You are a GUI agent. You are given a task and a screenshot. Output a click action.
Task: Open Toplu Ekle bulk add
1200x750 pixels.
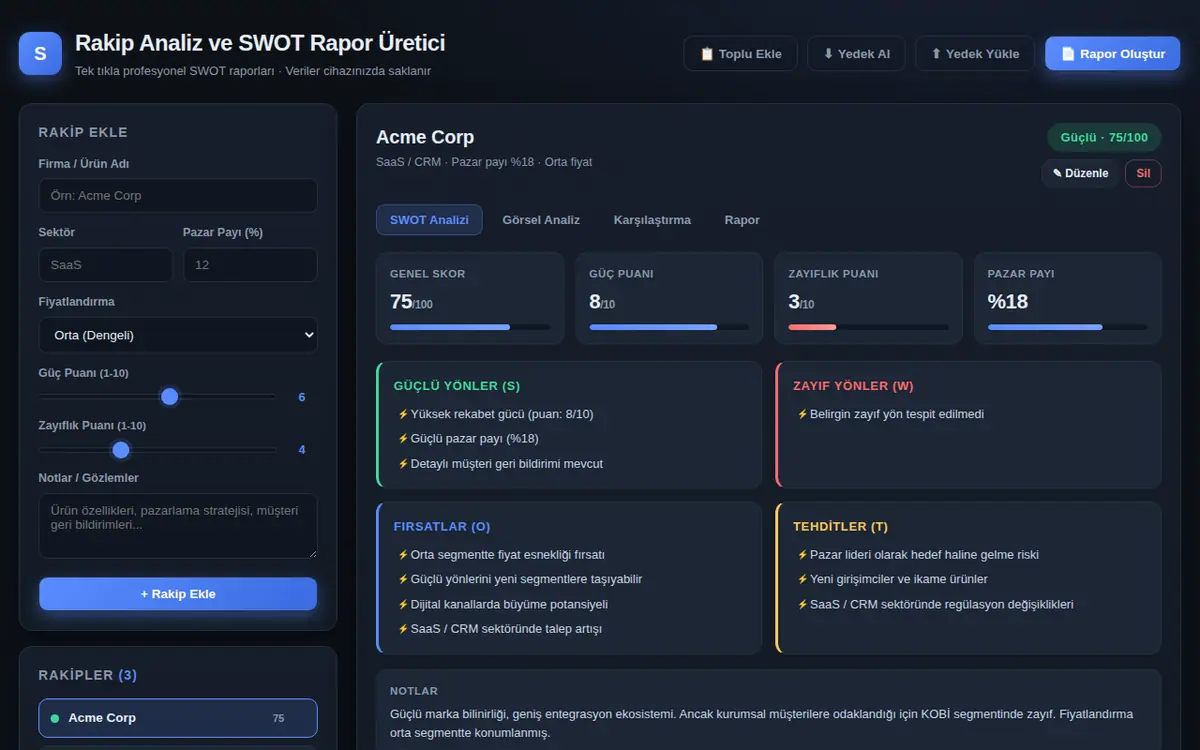(x=740, y=54)
